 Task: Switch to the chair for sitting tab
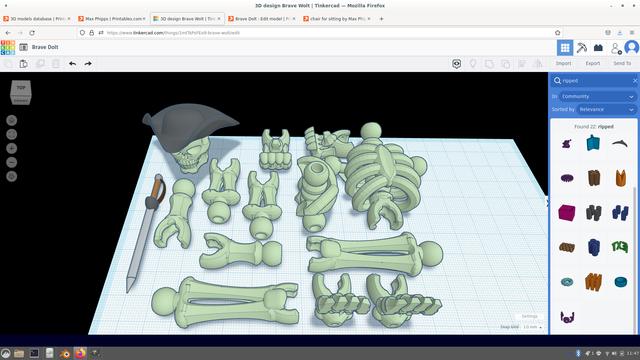(x=337, y=19)
